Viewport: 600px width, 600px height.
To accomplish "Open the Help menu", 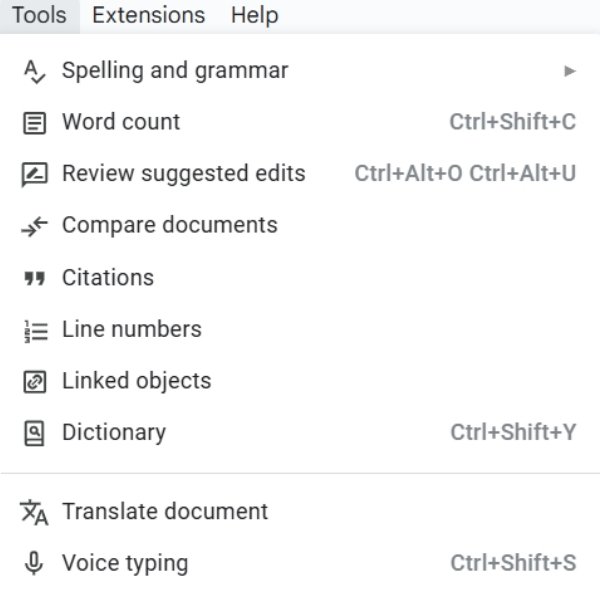I will [254, 16].
